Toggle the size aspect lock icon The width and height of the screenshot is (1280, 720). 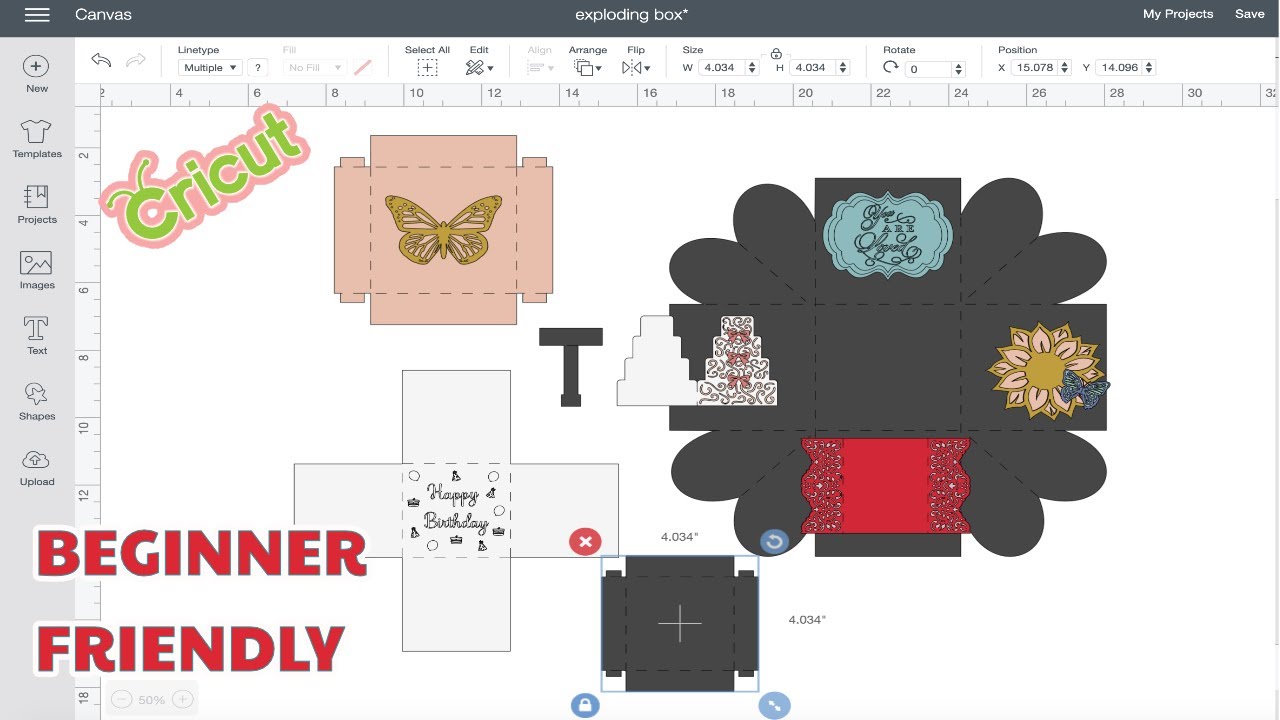776,54
